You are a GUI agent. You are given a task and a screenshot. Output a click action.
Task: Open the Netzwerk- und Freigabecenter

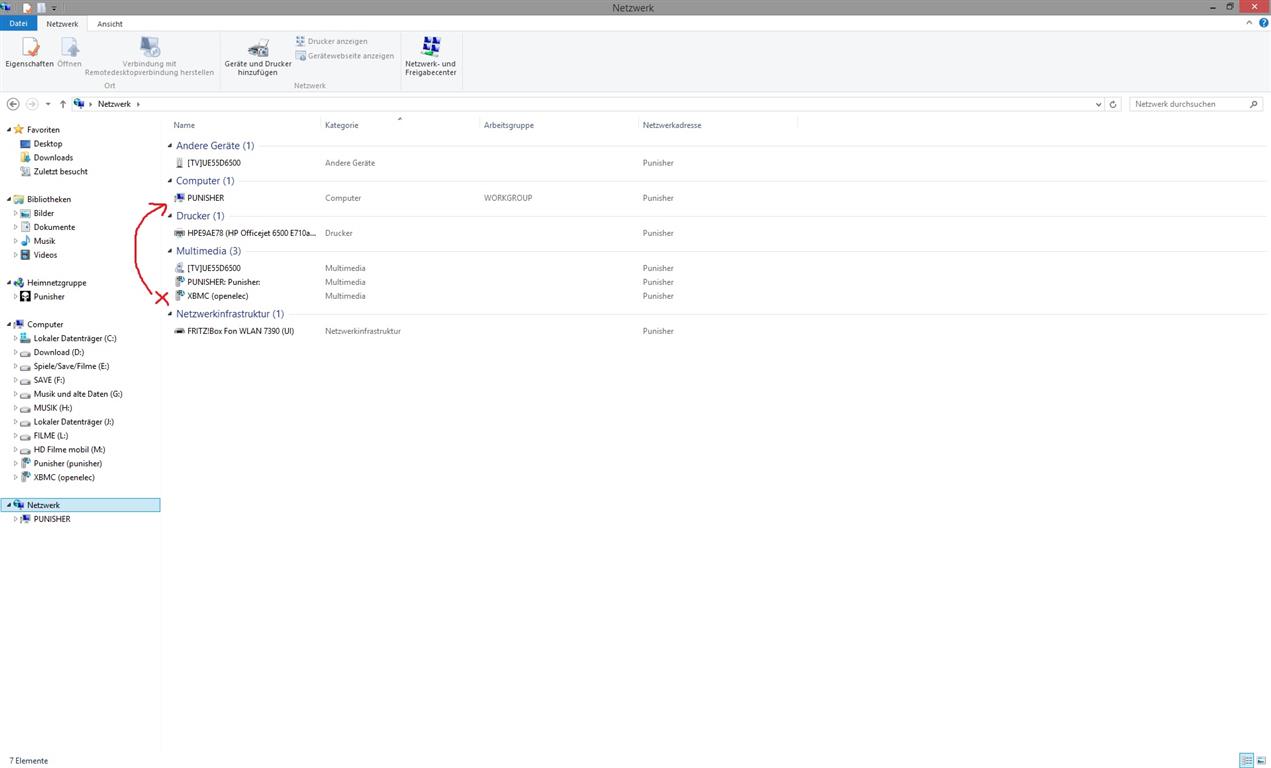[x=431, y=57]
